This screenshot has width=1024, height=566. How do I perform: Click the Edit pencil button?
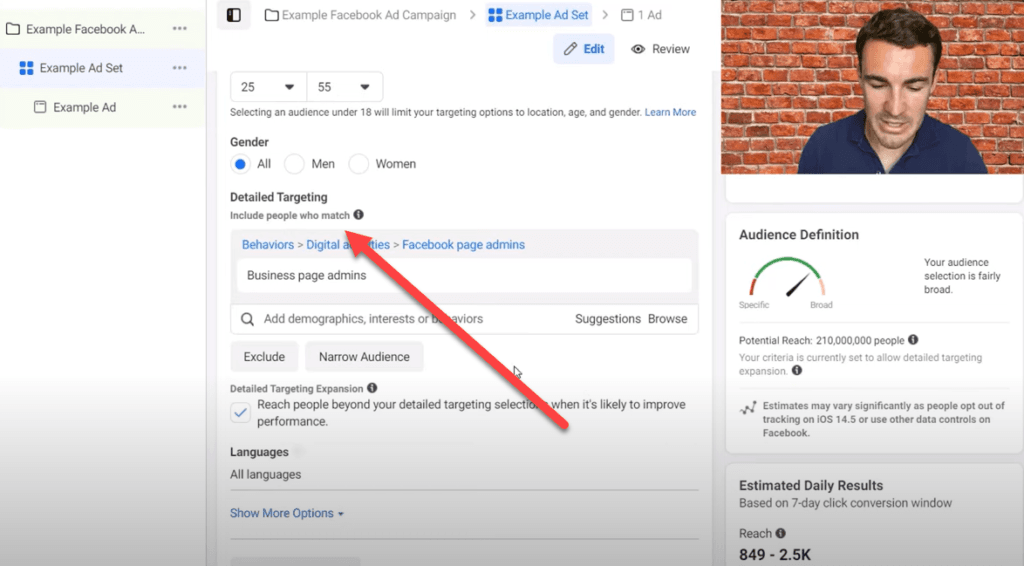click(x=584, y=49)
